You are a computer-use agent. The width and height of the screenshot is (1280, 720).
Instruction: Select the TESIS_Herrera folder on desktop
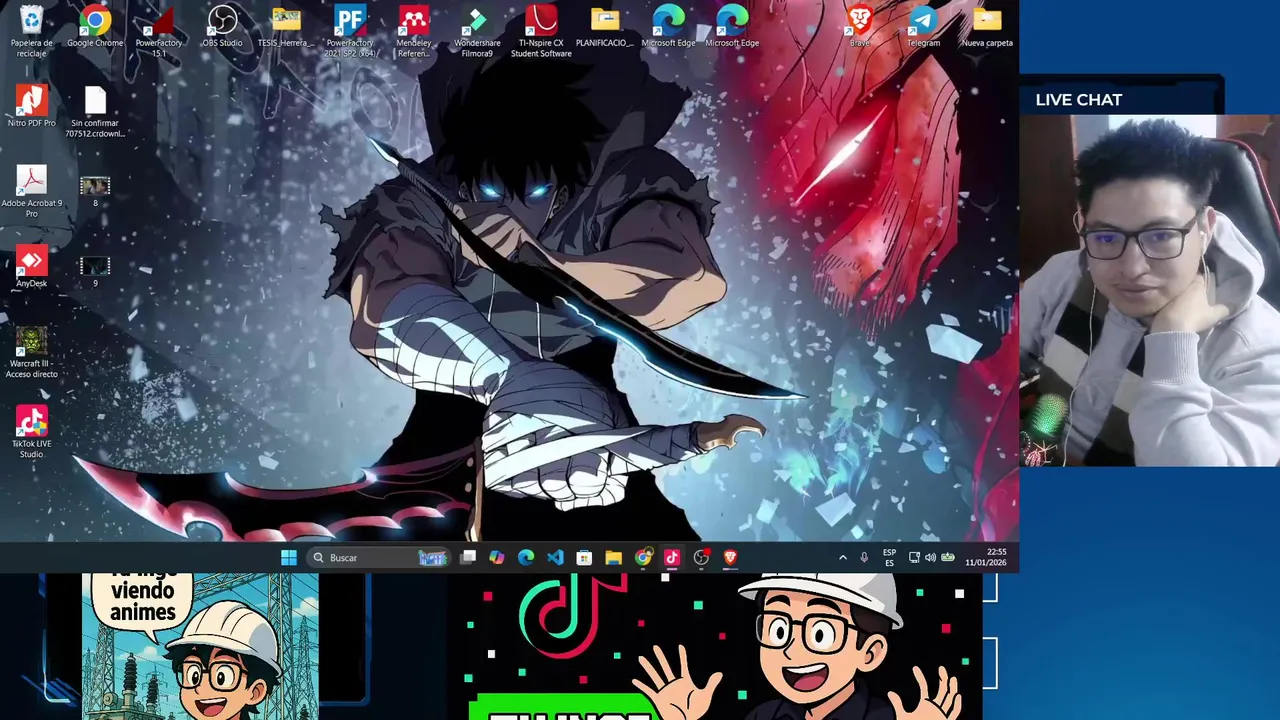click(285, 26)
